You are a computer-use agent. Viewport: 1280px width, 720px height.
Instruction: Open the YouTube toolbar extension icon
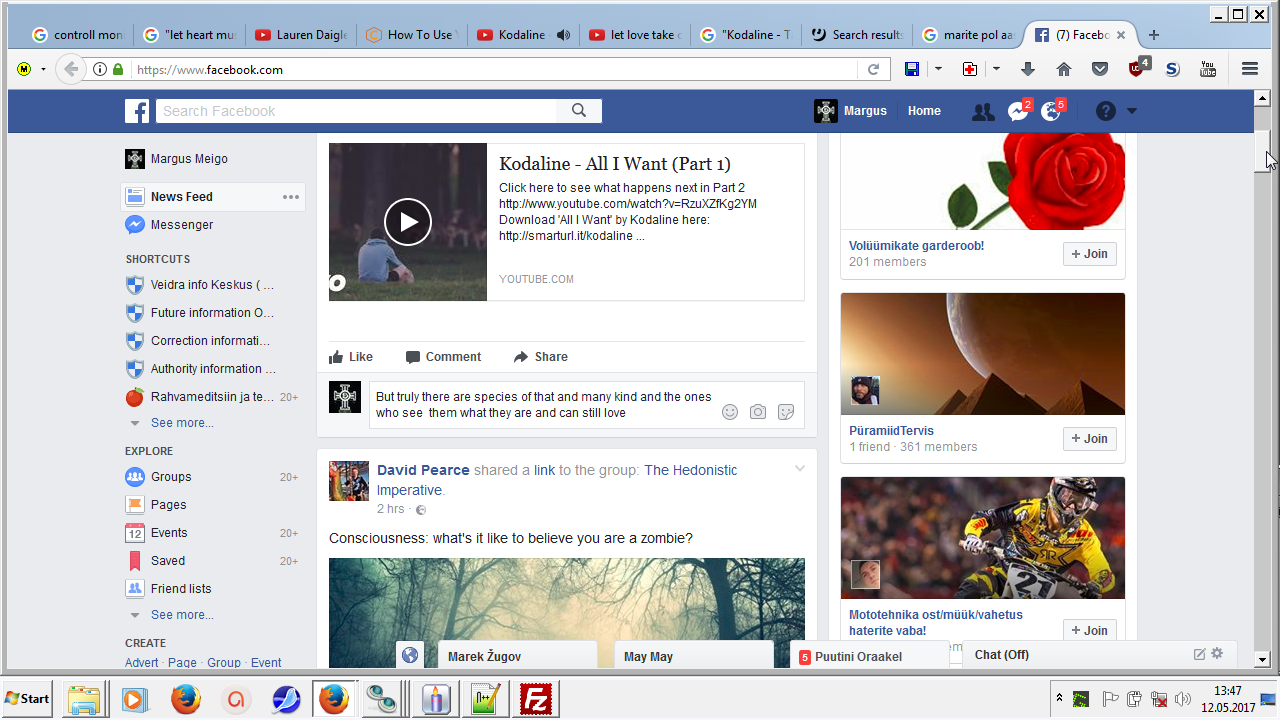[1208, 69]
